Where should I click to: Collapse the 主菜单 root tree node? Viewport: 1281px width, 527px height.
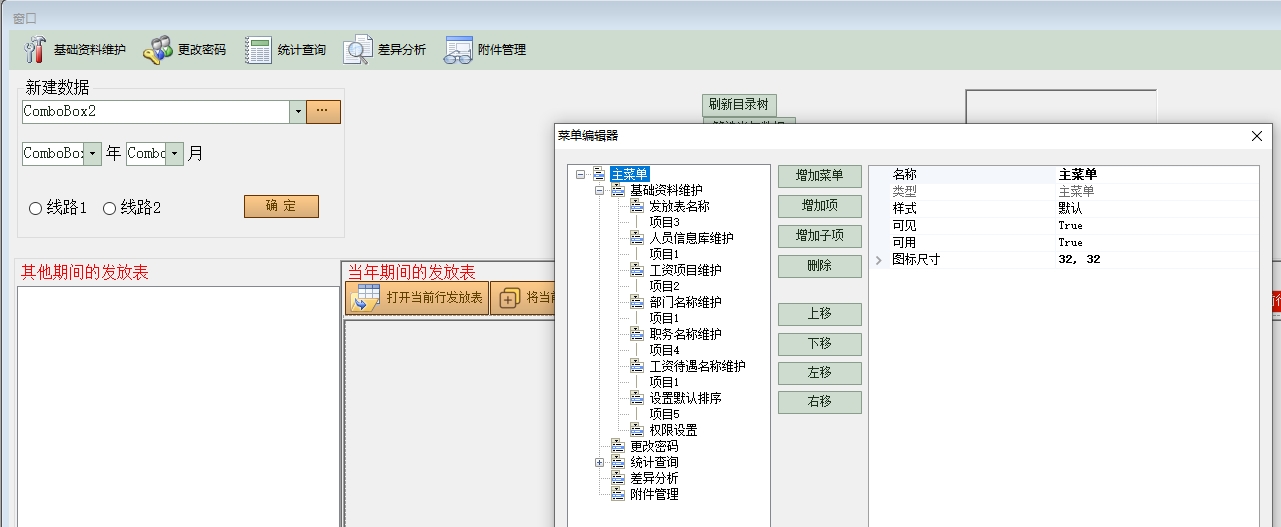pyautogui.click(x=581, y=175)
